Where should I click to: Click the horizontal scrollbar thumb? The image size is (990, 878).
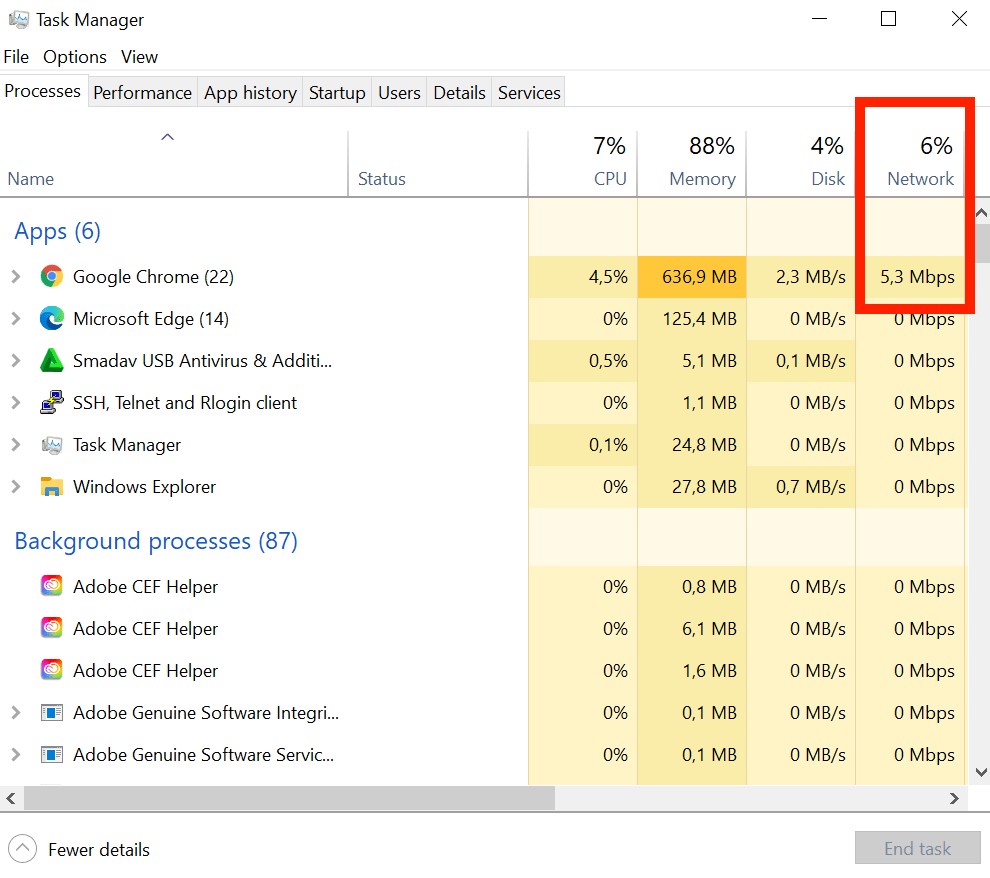[289, 798]
